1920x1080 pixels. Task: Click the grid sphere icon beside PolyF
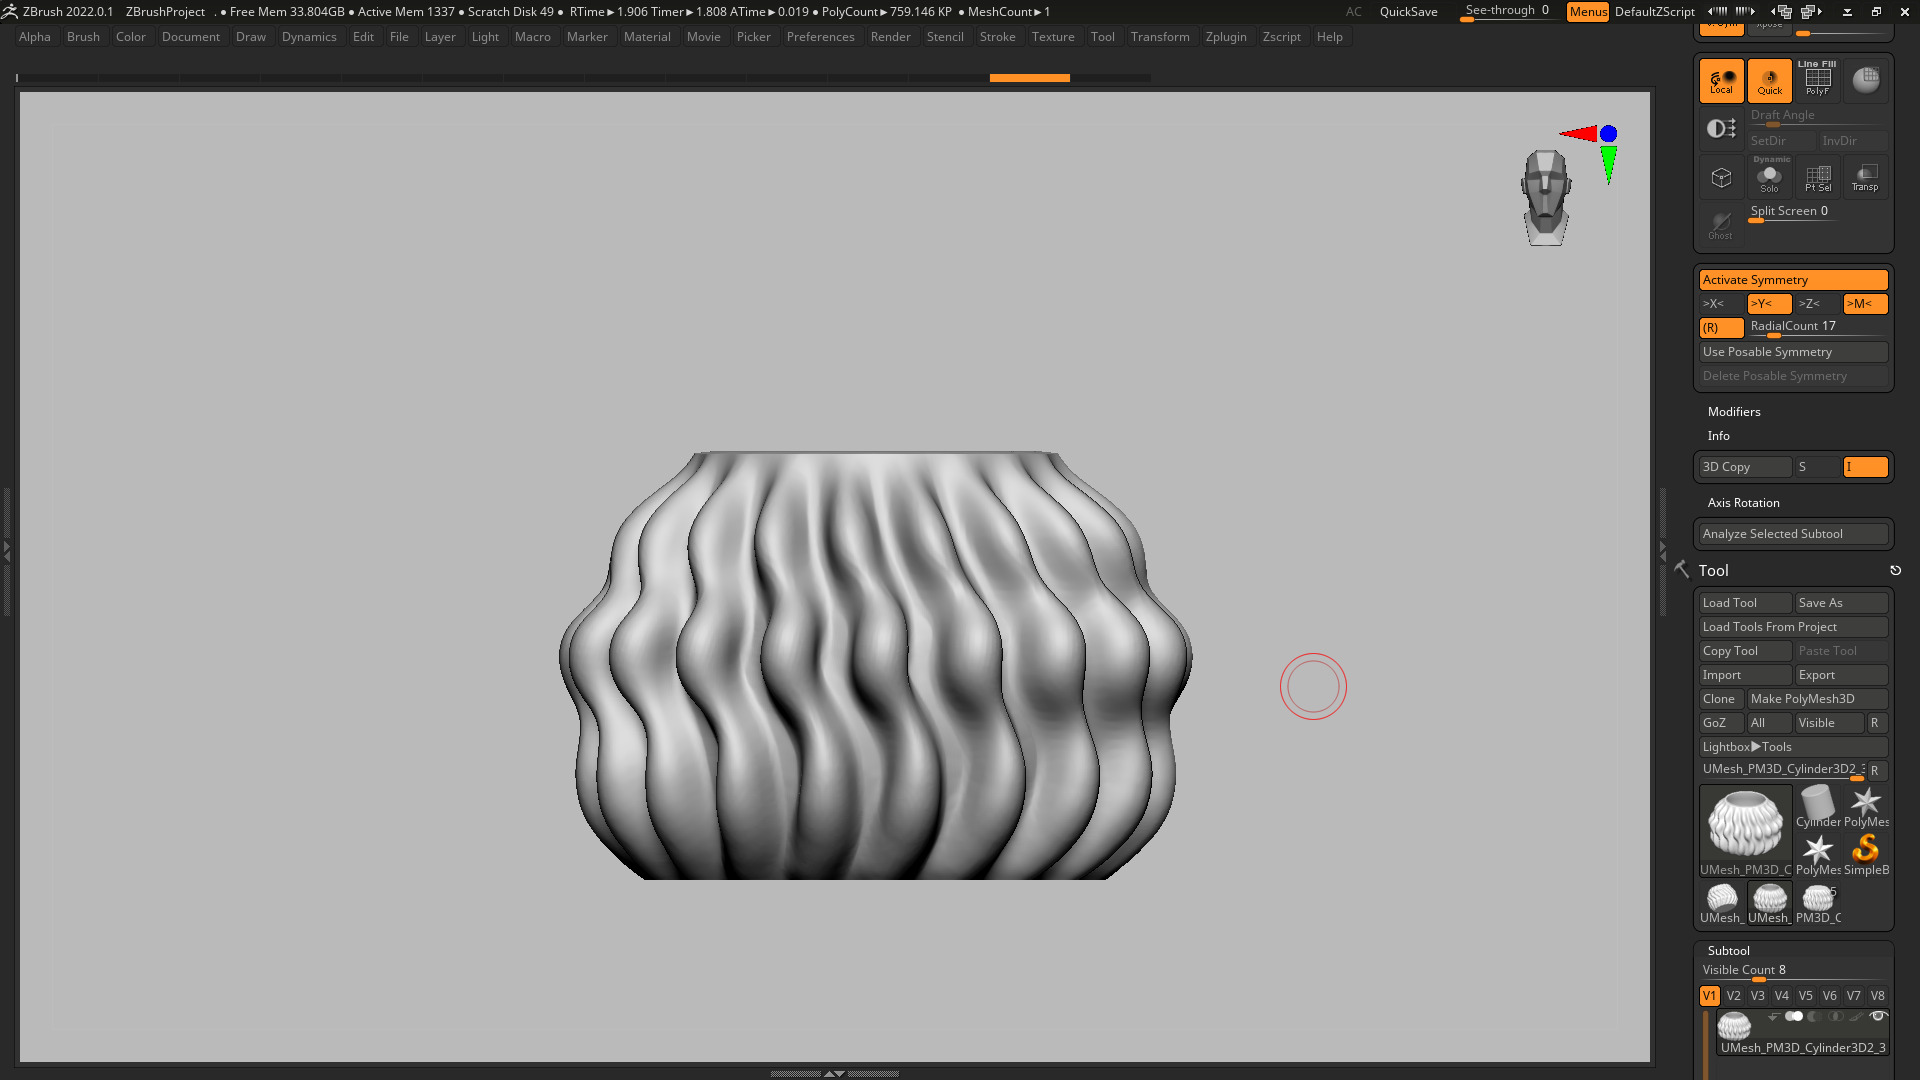[x=1865, y=81]
